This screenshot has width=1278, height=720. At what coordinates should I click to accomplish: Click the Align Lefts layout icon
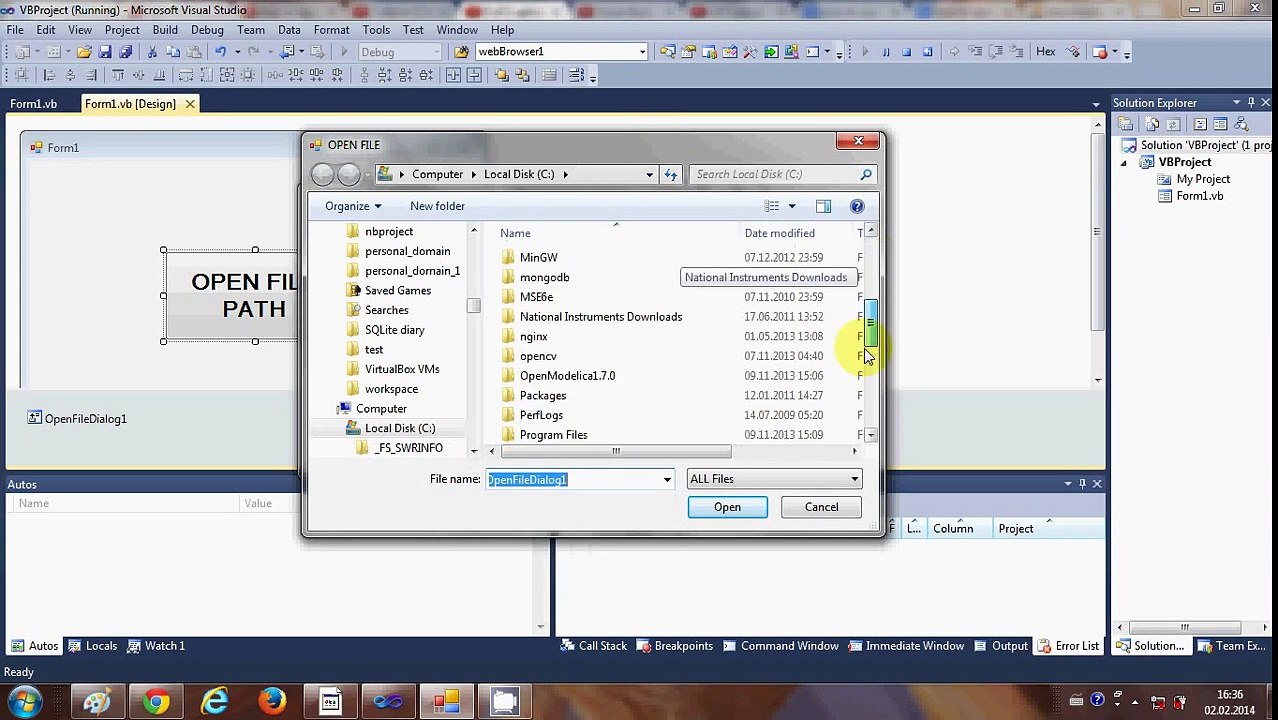48,75
